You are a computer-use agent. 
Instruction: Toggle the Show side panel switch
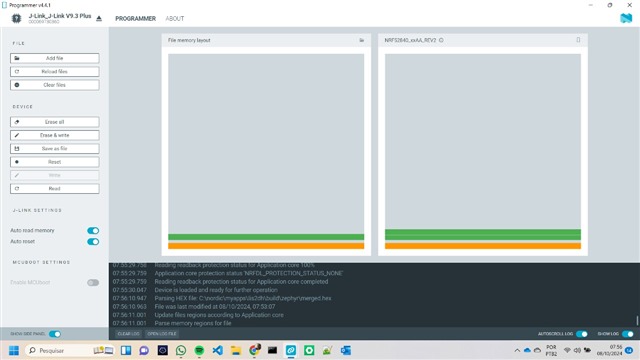(x=55, y=334)
